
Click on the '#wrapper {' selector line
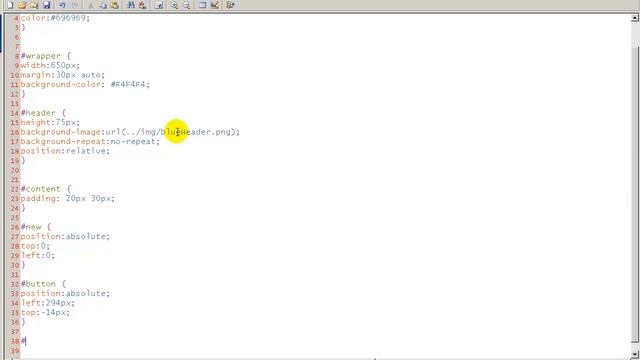click(x=46, y=56)
